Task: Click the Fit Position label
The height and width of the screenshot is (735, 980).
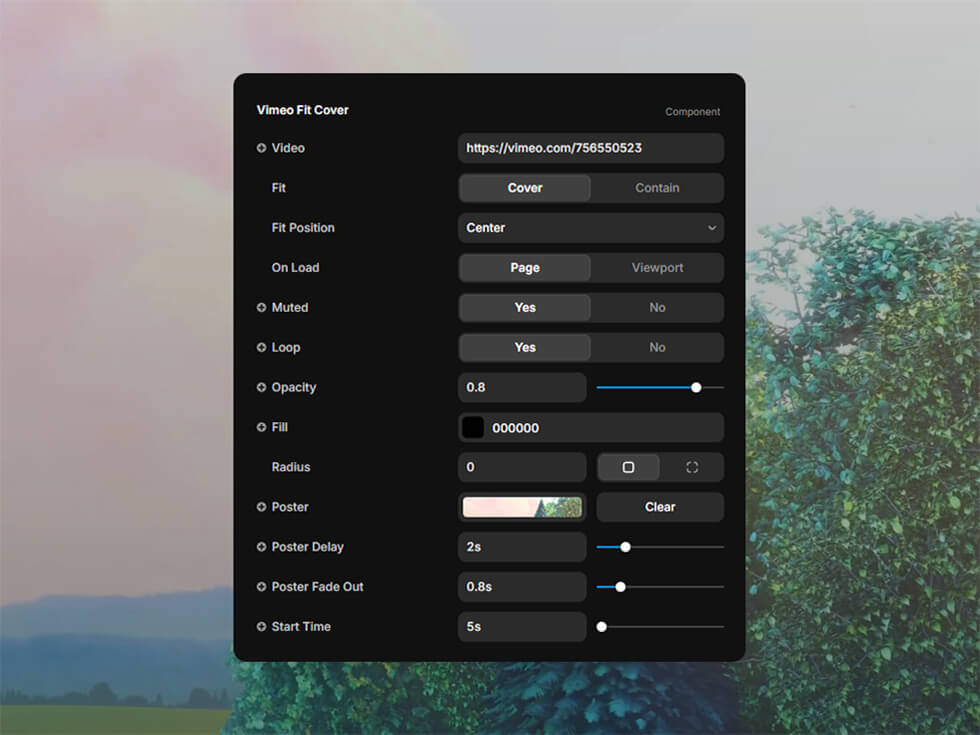Action: click(x=303, y=228)
